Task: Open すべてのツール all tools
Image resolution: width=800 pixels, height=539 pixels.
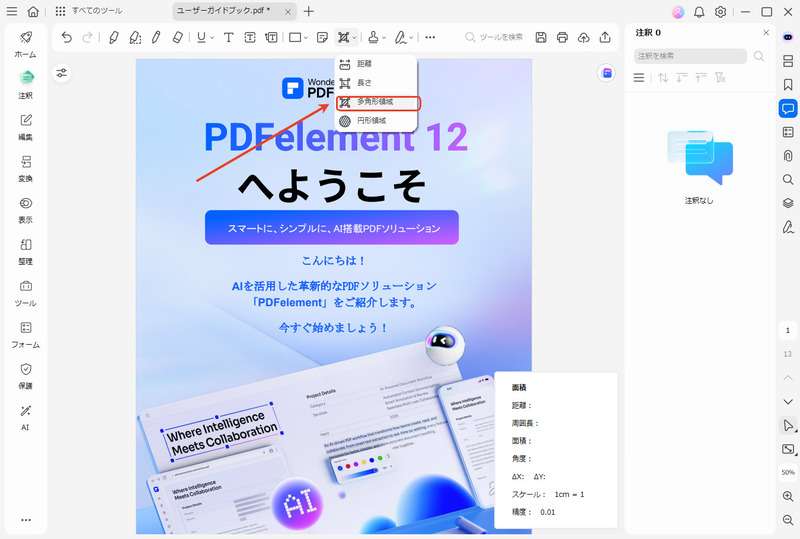Action: coord(89,11)
